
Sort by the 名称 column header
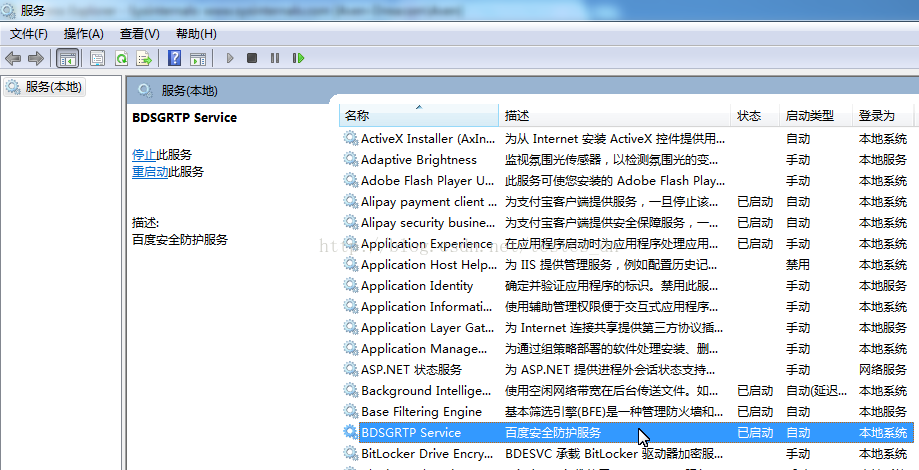click(418, 115)
